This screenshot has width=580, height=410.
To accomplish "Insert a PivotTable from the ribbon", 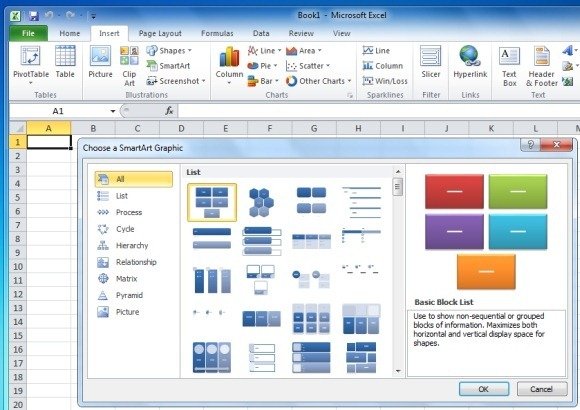I will click(x=31, y=65).
